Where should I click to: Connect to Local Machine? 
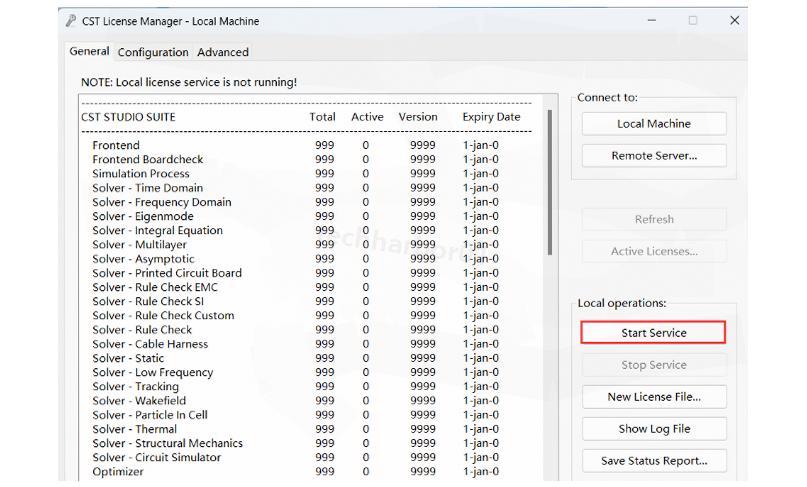point(653,124)
